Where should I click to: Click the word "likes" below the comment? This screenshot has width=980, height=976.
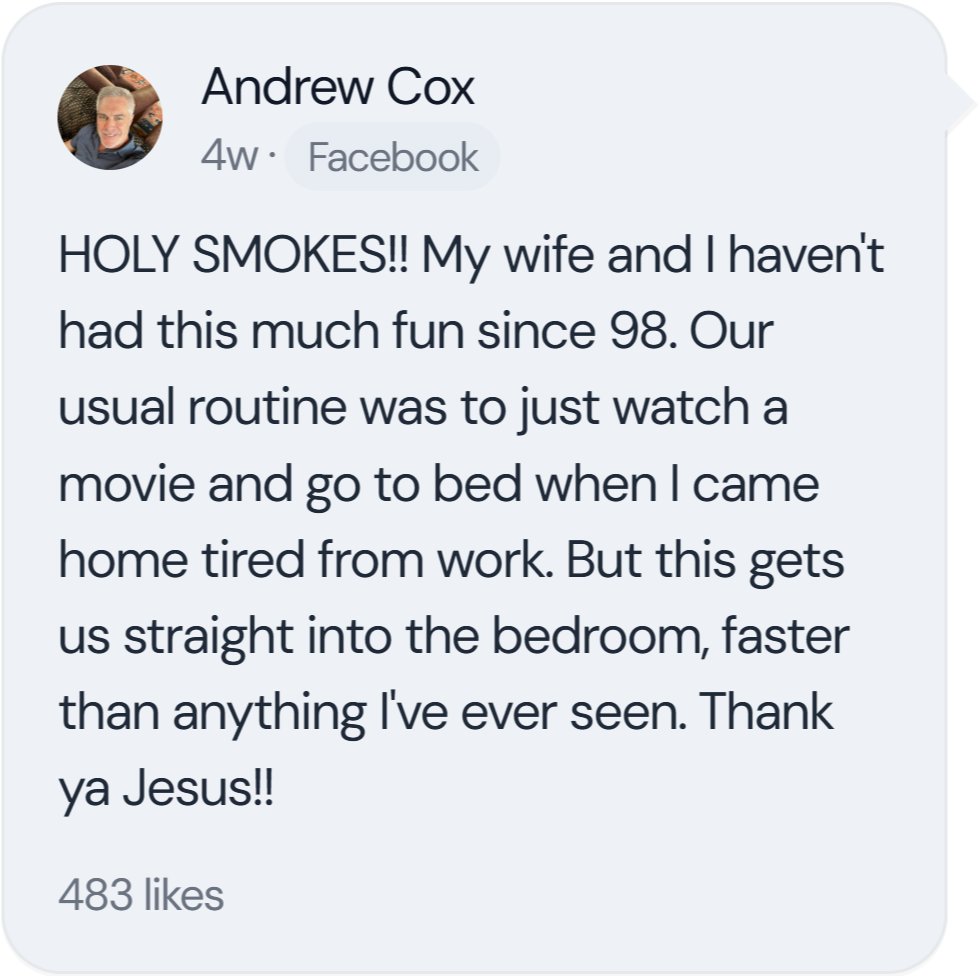click(x=183, y=895)
